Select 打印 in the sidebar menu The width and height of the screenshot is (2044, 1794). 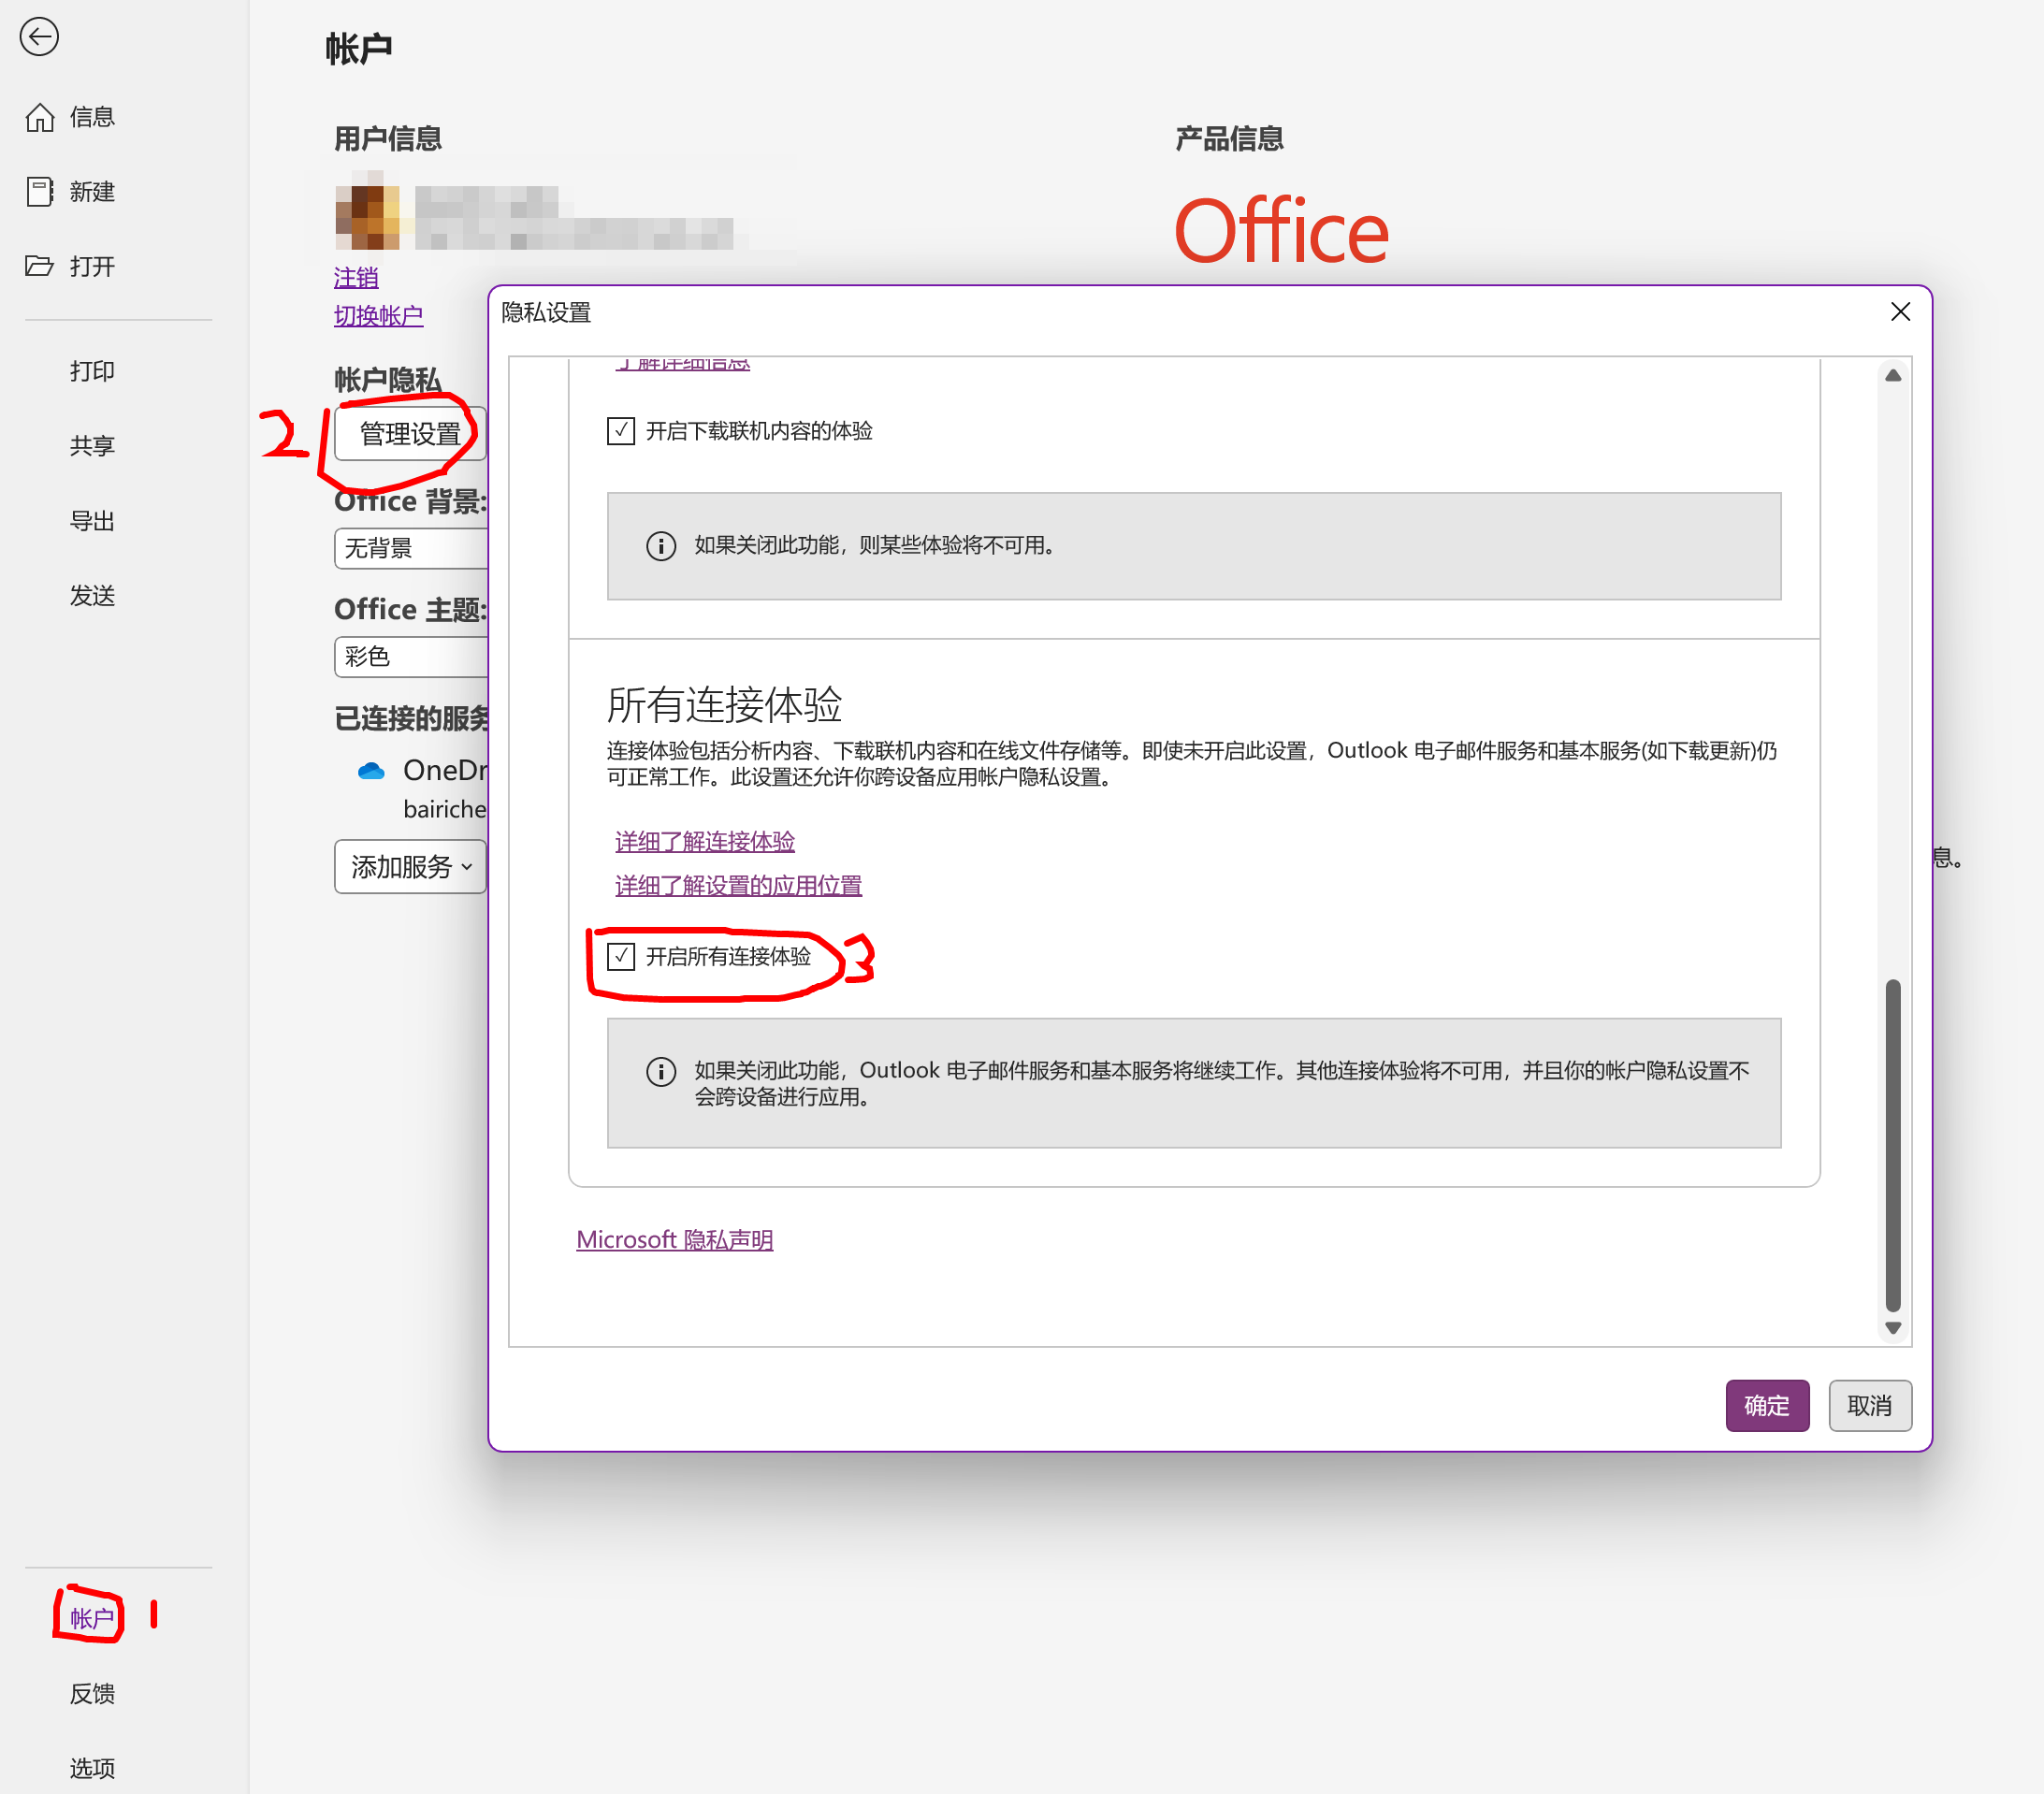[x=92, y=371]
